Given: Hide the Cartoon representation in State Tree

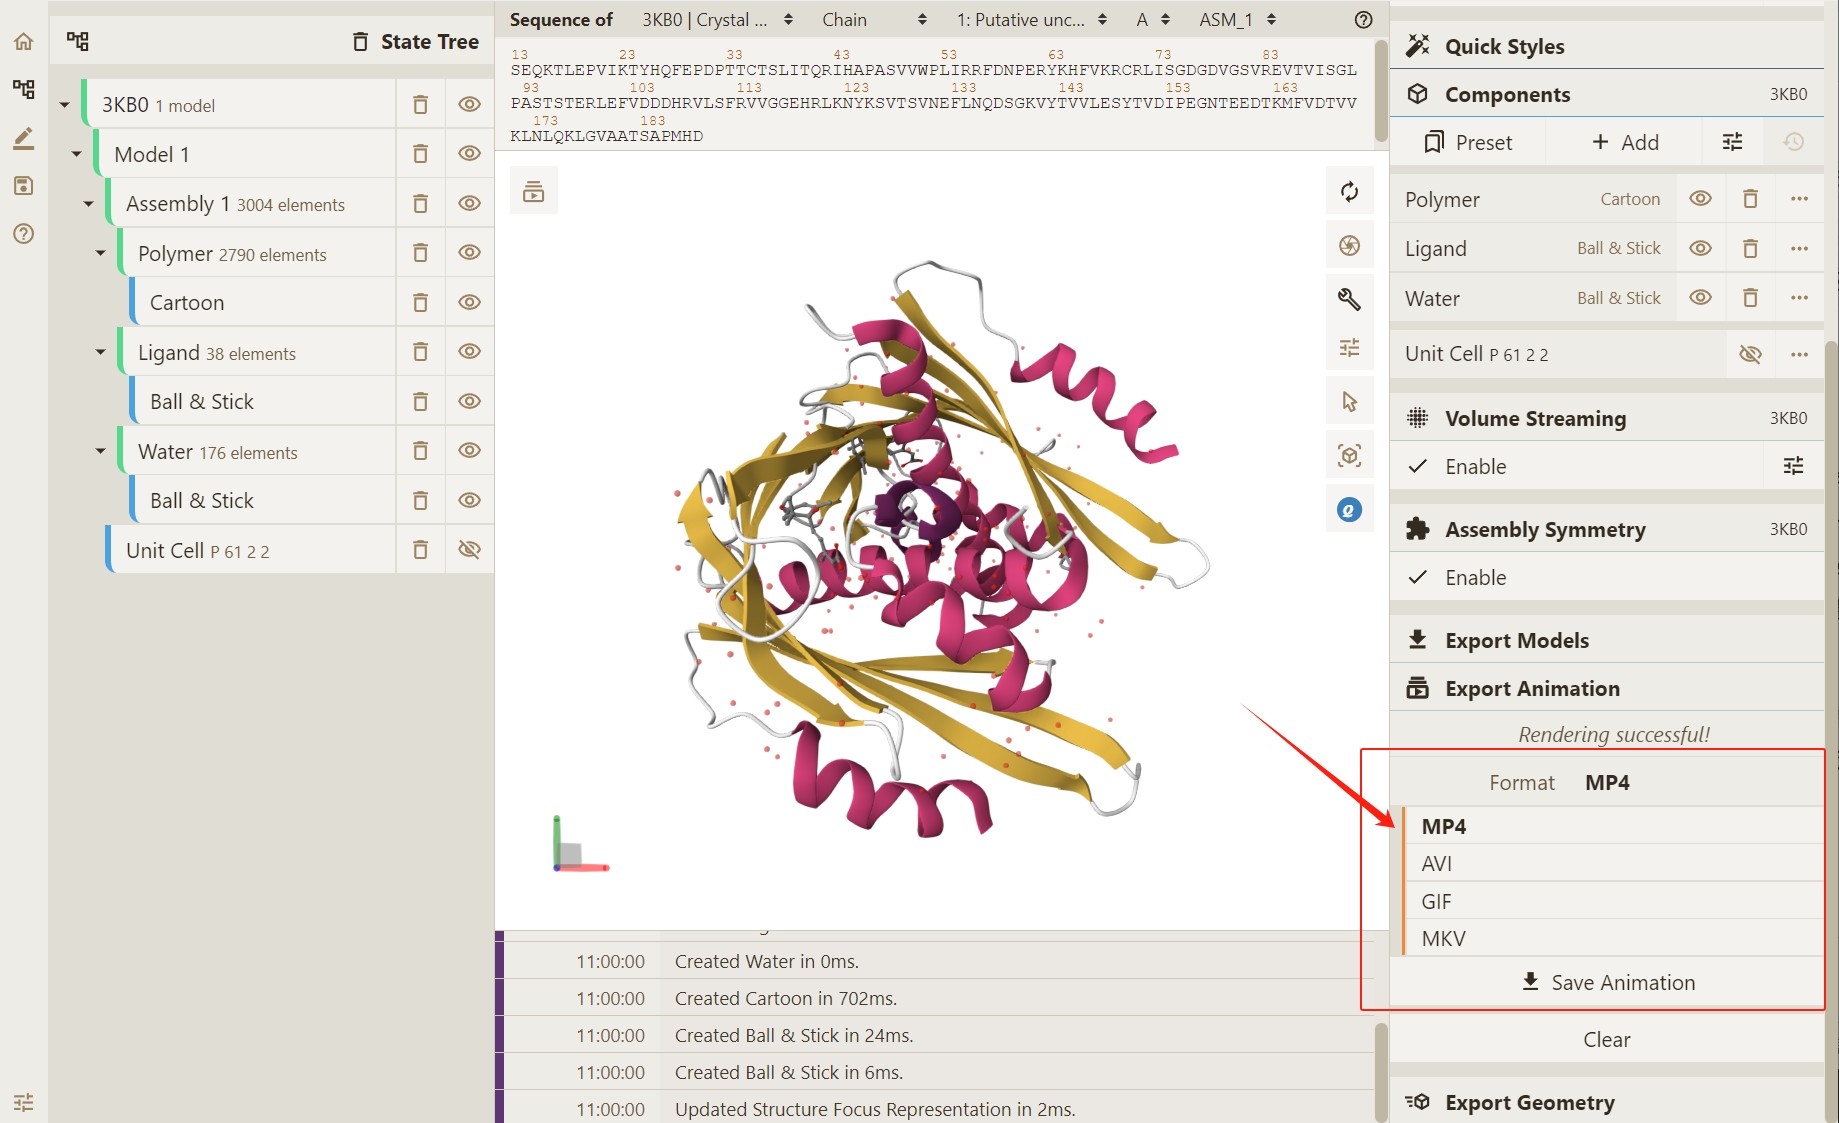Looking at the screenshot, I should [x=469, y=302].
